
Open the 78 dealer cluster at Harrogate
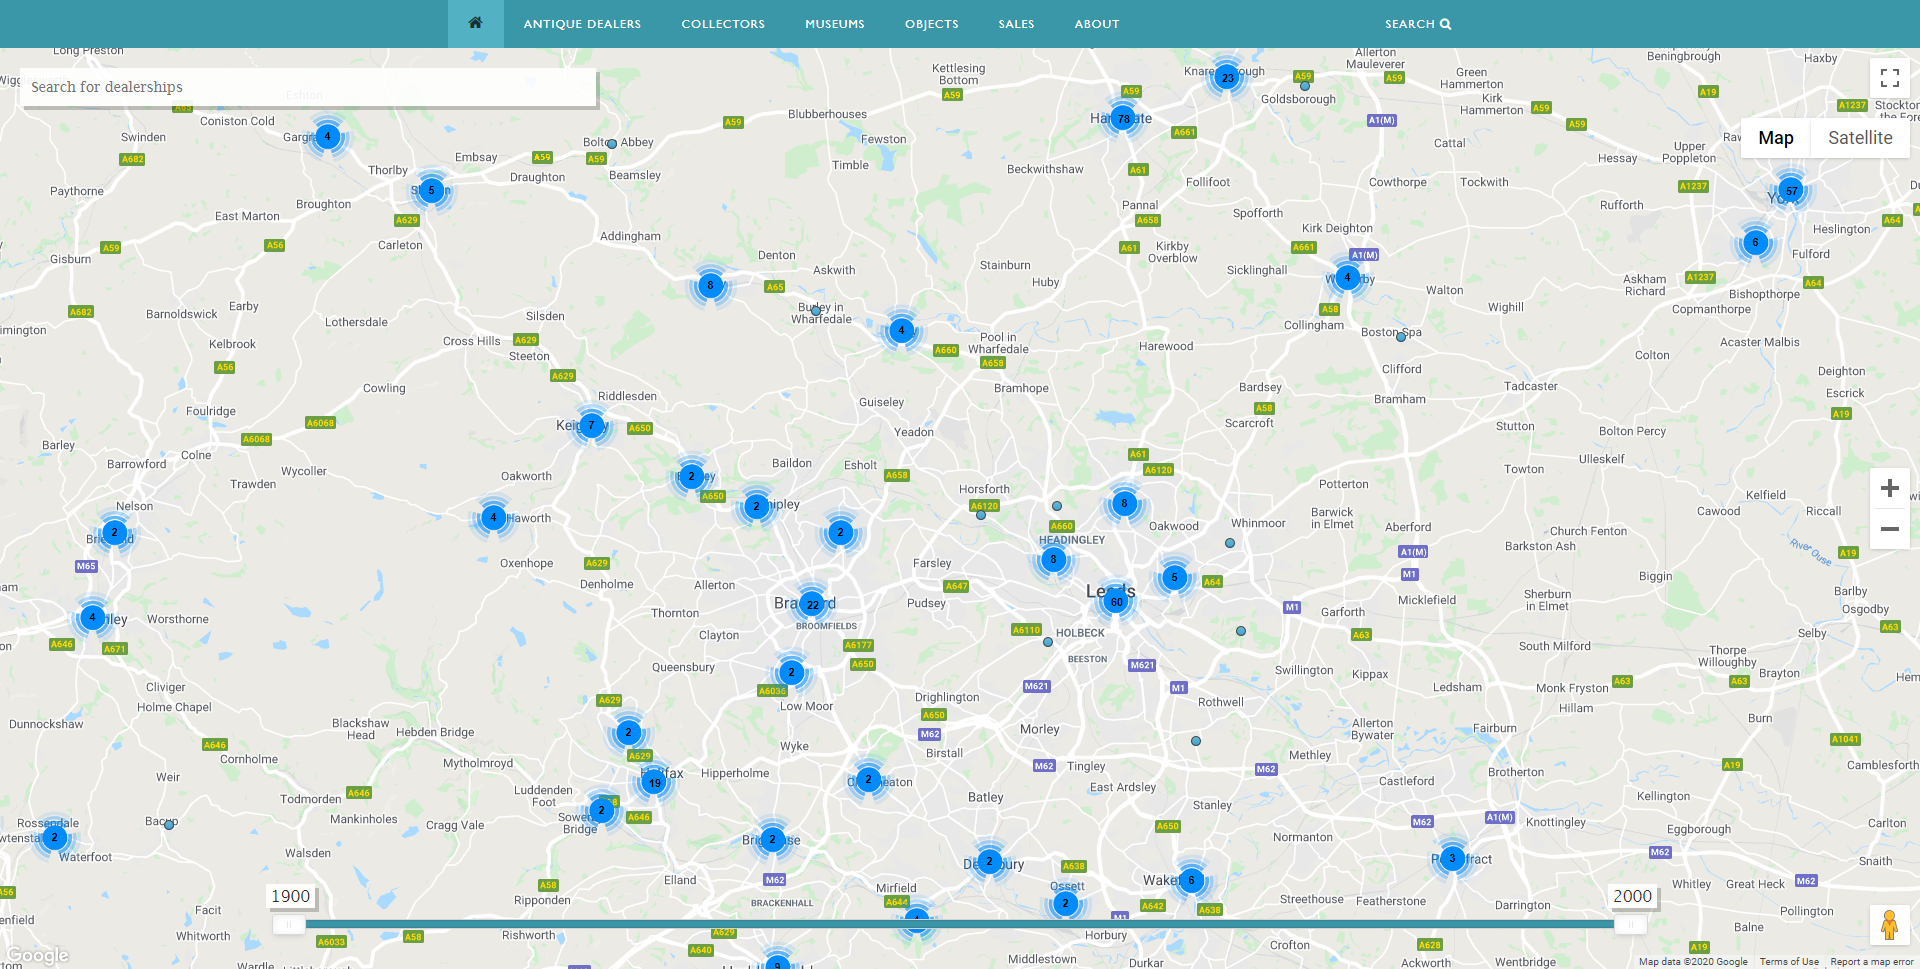click(x=1124, y=119)
